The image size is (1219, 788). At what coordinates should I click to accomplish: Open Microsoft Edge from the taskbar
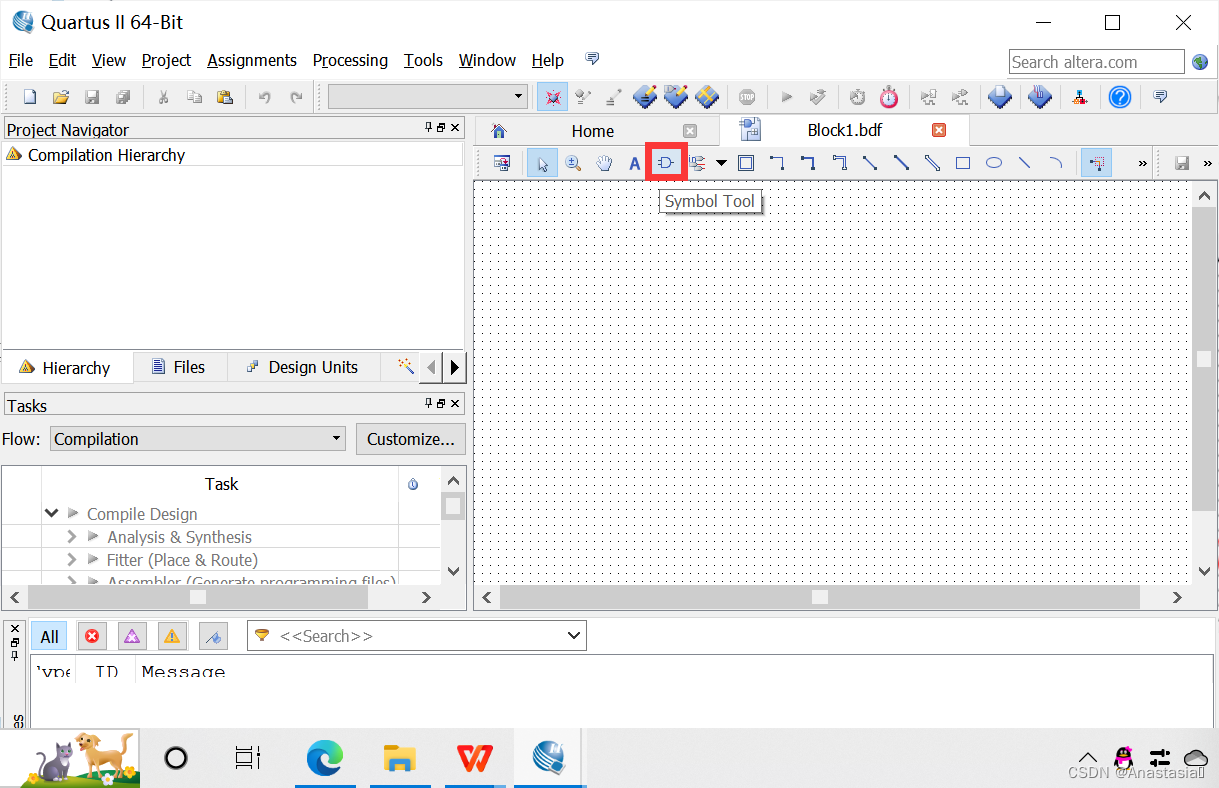[325, 758]
